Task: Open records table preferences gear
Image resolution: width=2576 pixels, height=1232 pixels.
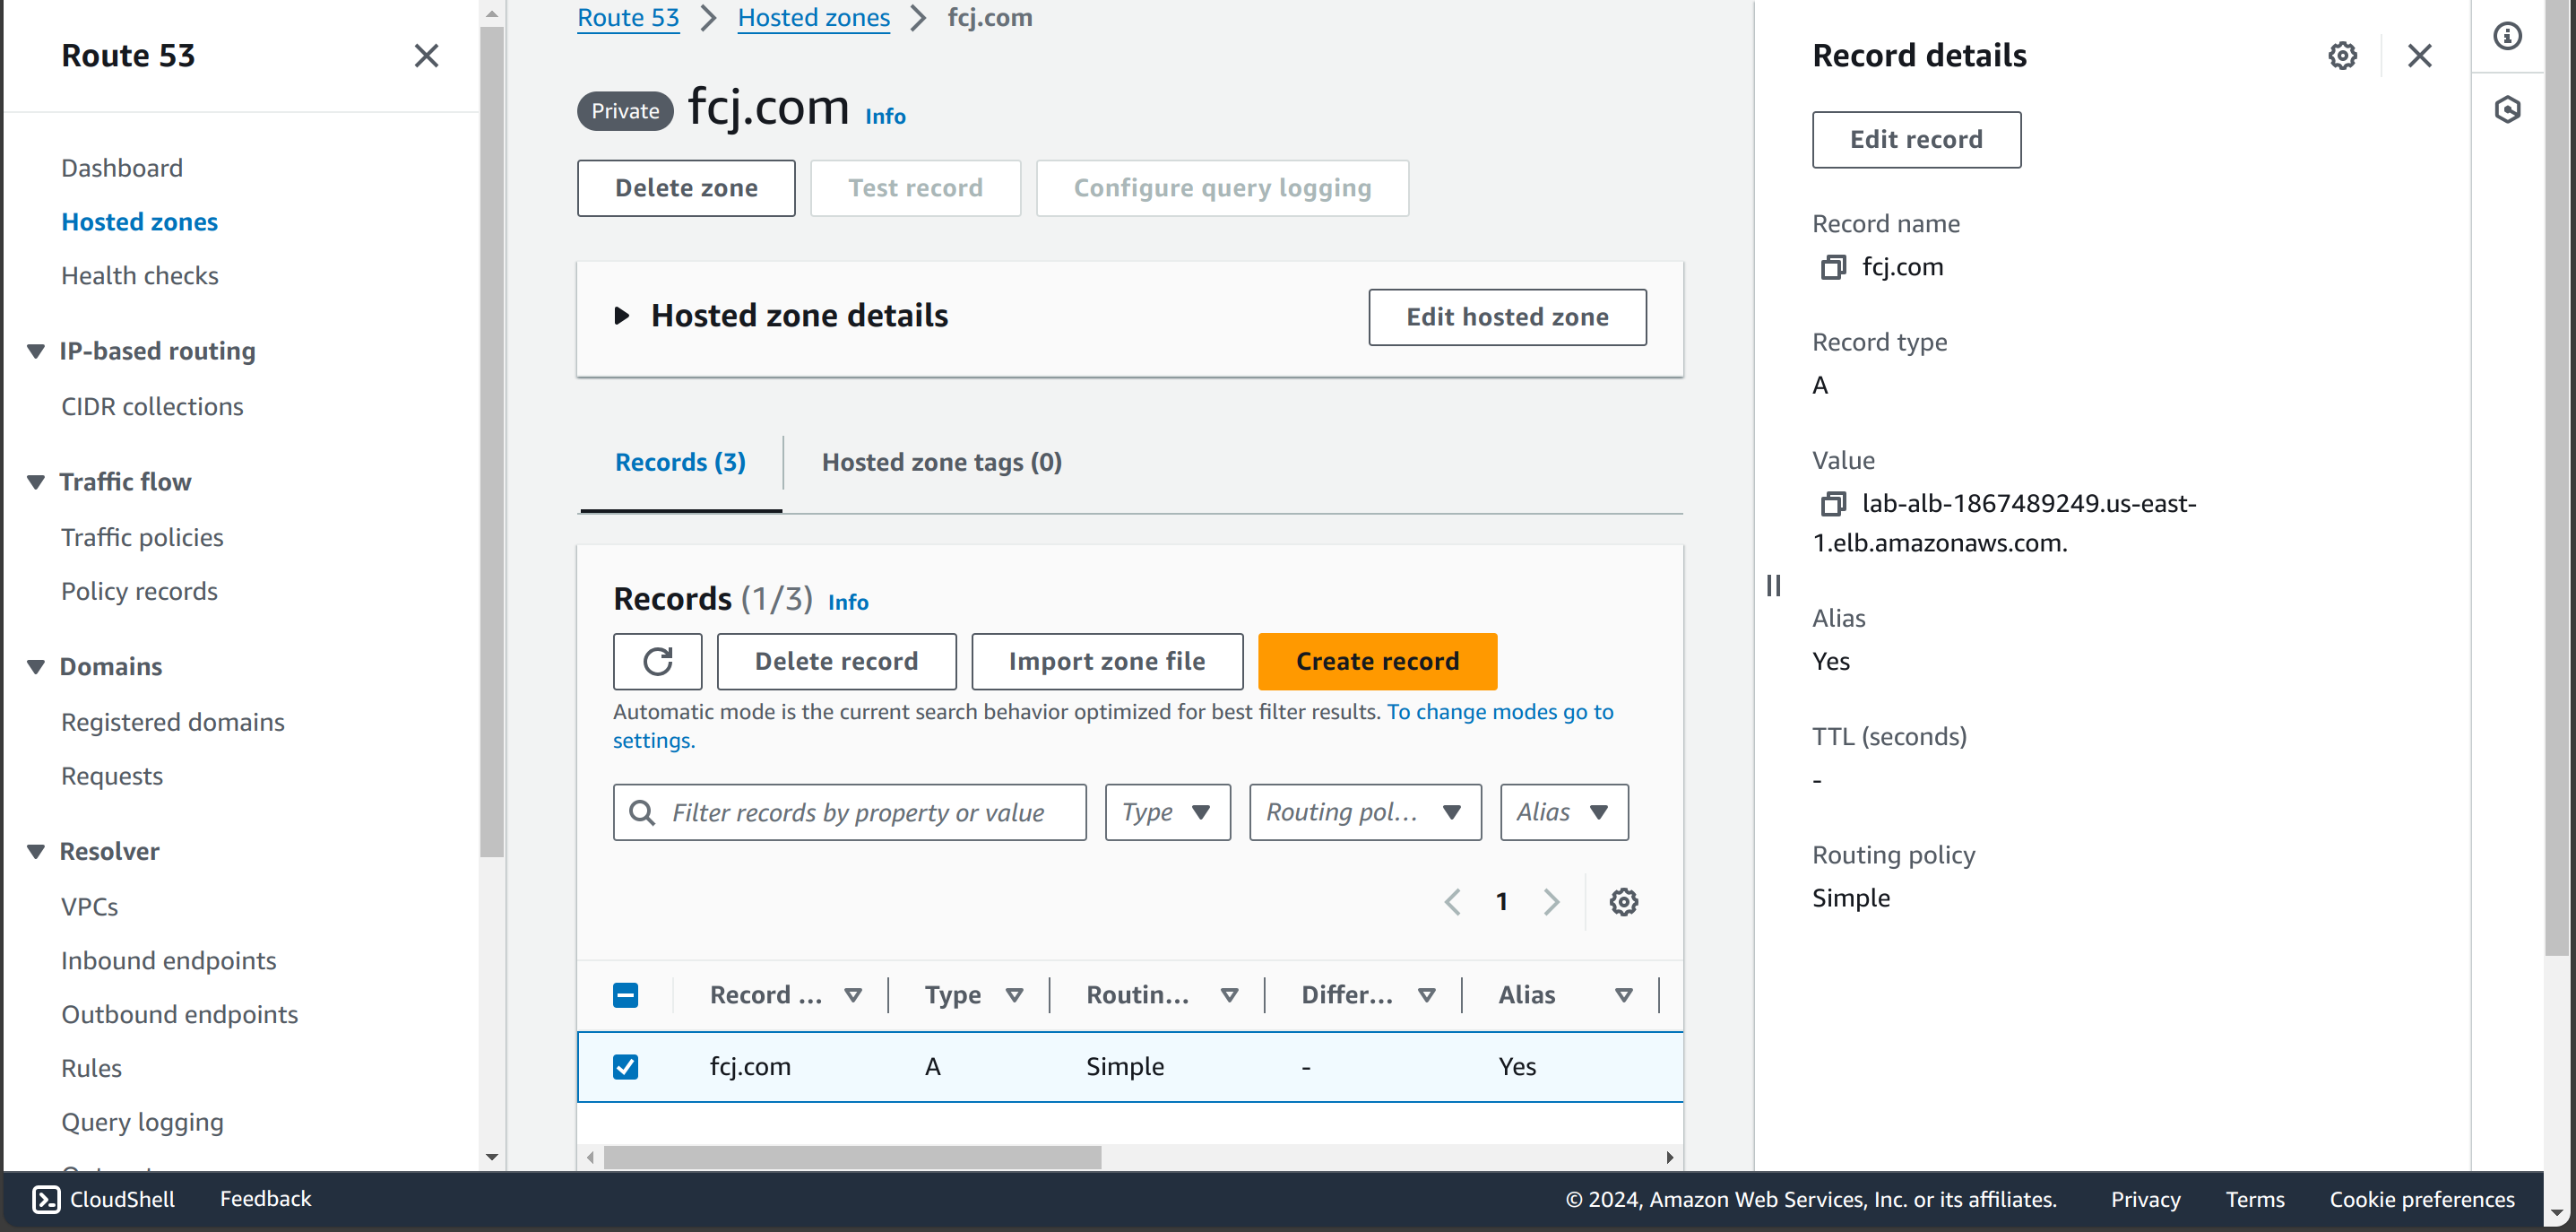Action: tap(1623, 902)
